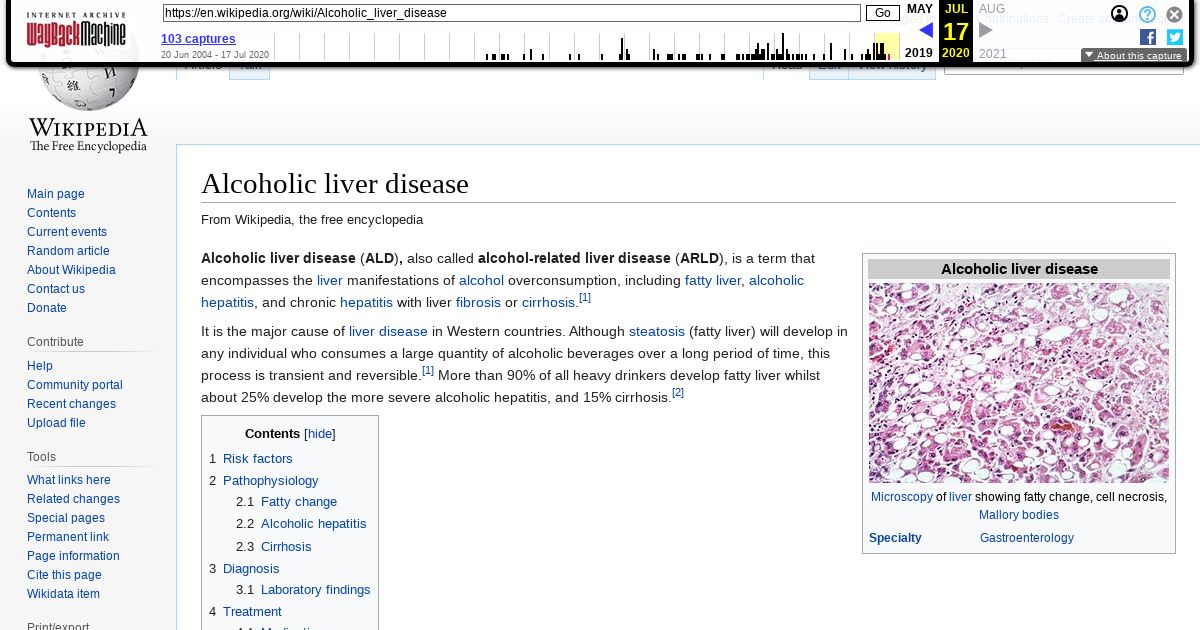Jump to Fatty change subsection

click(x=299, y=502)
